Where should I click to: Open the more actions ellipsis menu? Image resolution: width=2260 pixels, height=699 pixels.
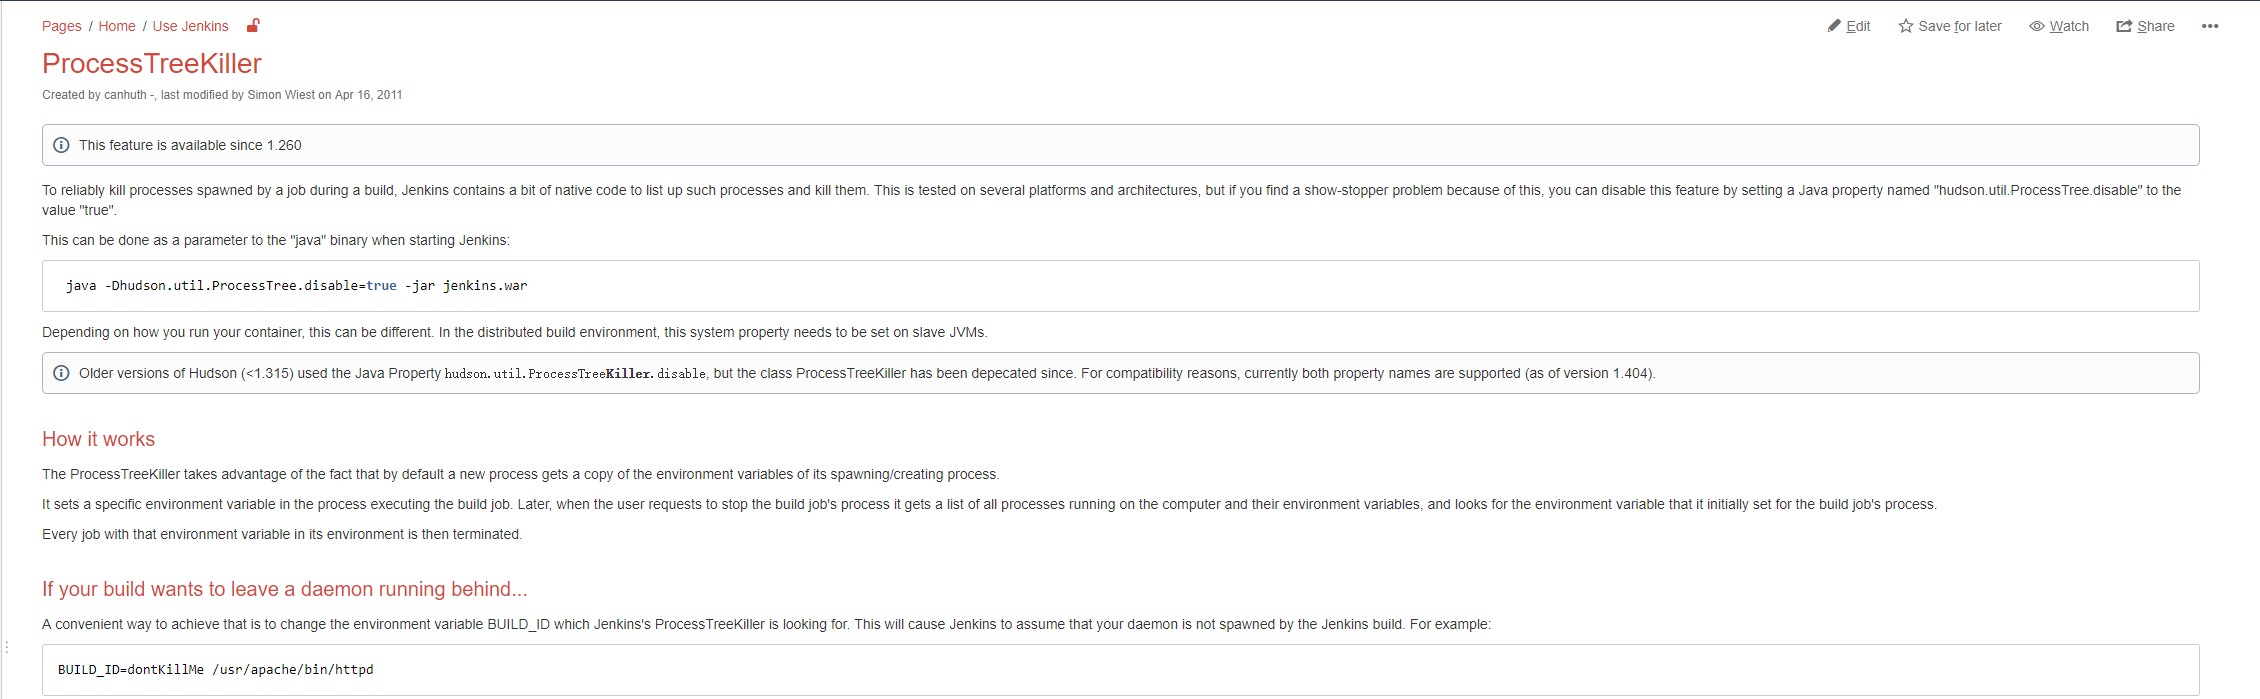coord(2210,26)
